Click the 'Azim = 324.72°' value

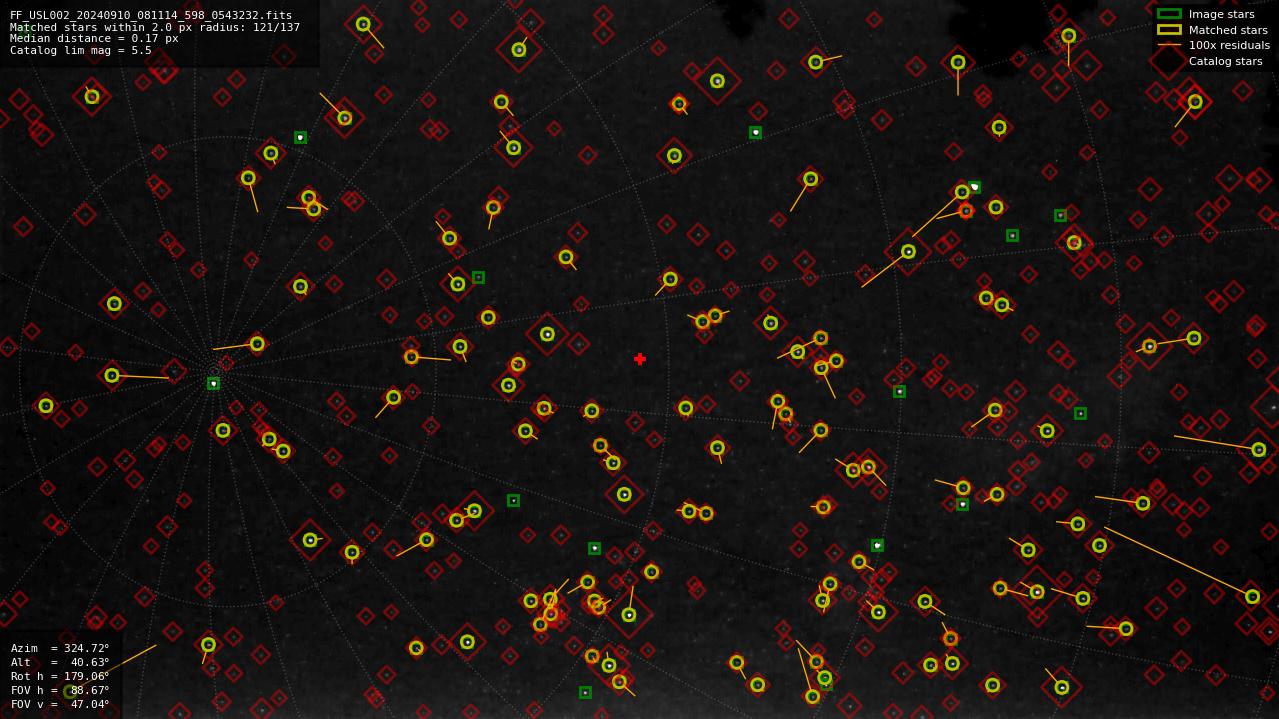60,648
